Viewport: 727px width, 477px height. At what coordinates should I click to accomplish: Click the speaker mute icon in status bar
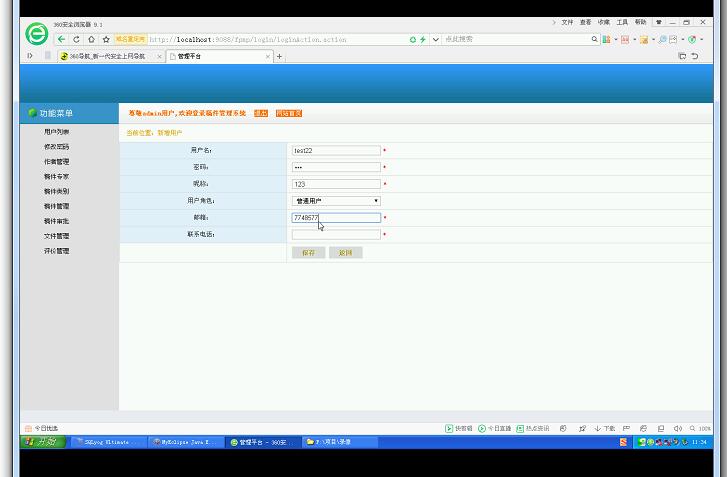coord(677,428)
